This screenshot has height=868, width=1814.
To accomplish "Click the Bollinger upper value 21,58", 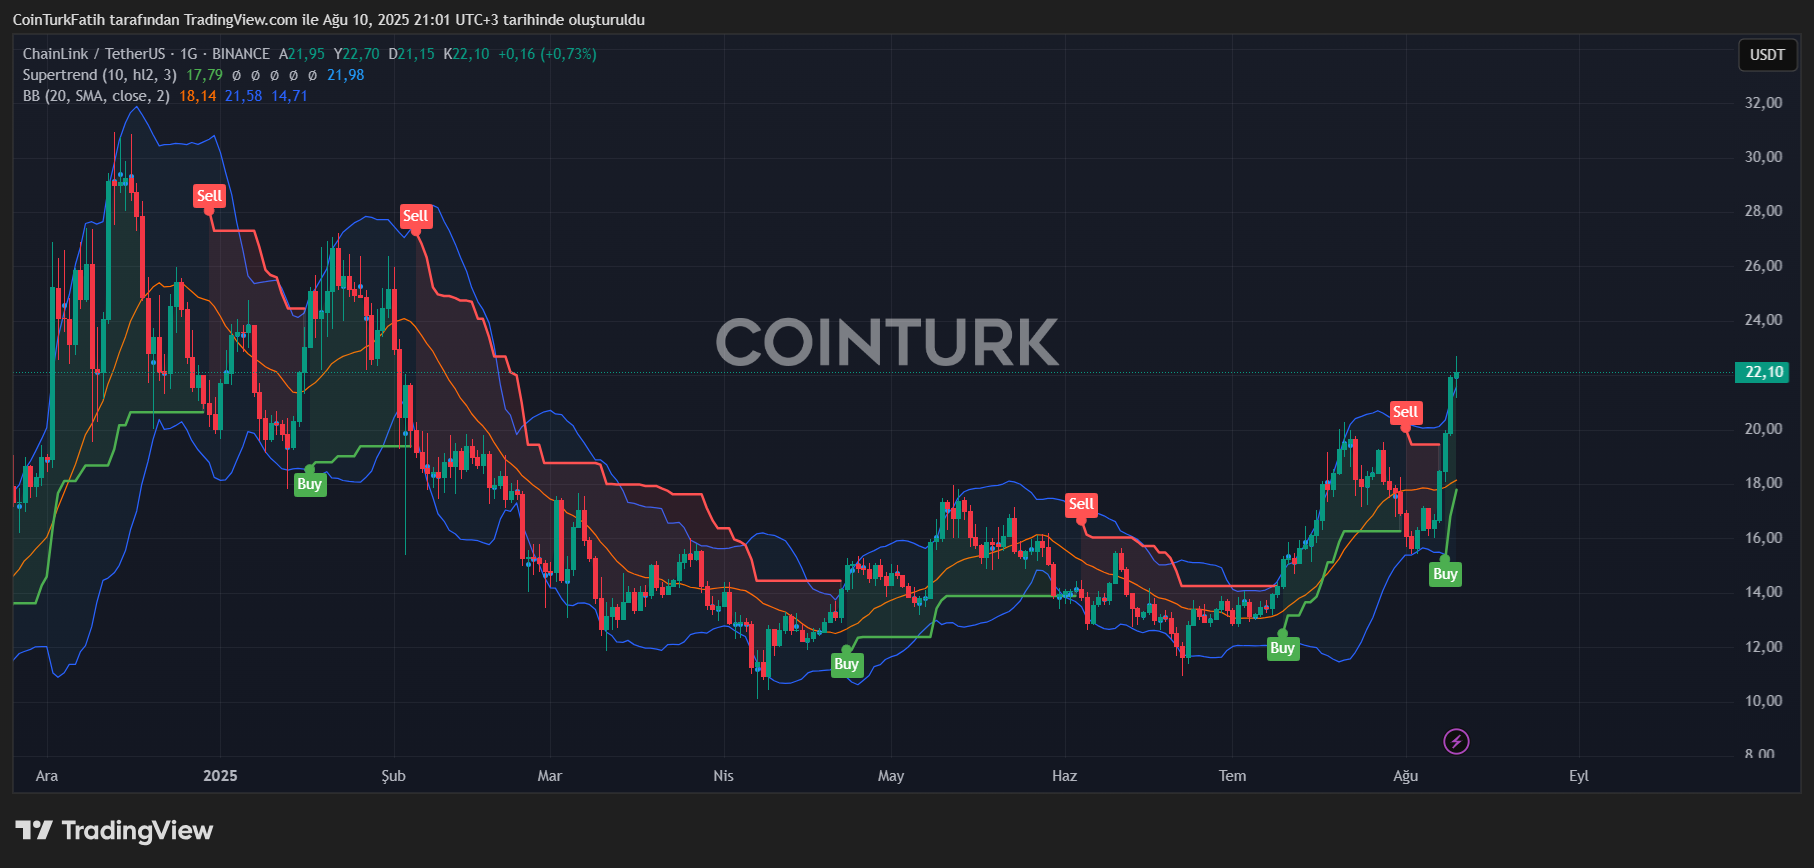I will point(243,96).
